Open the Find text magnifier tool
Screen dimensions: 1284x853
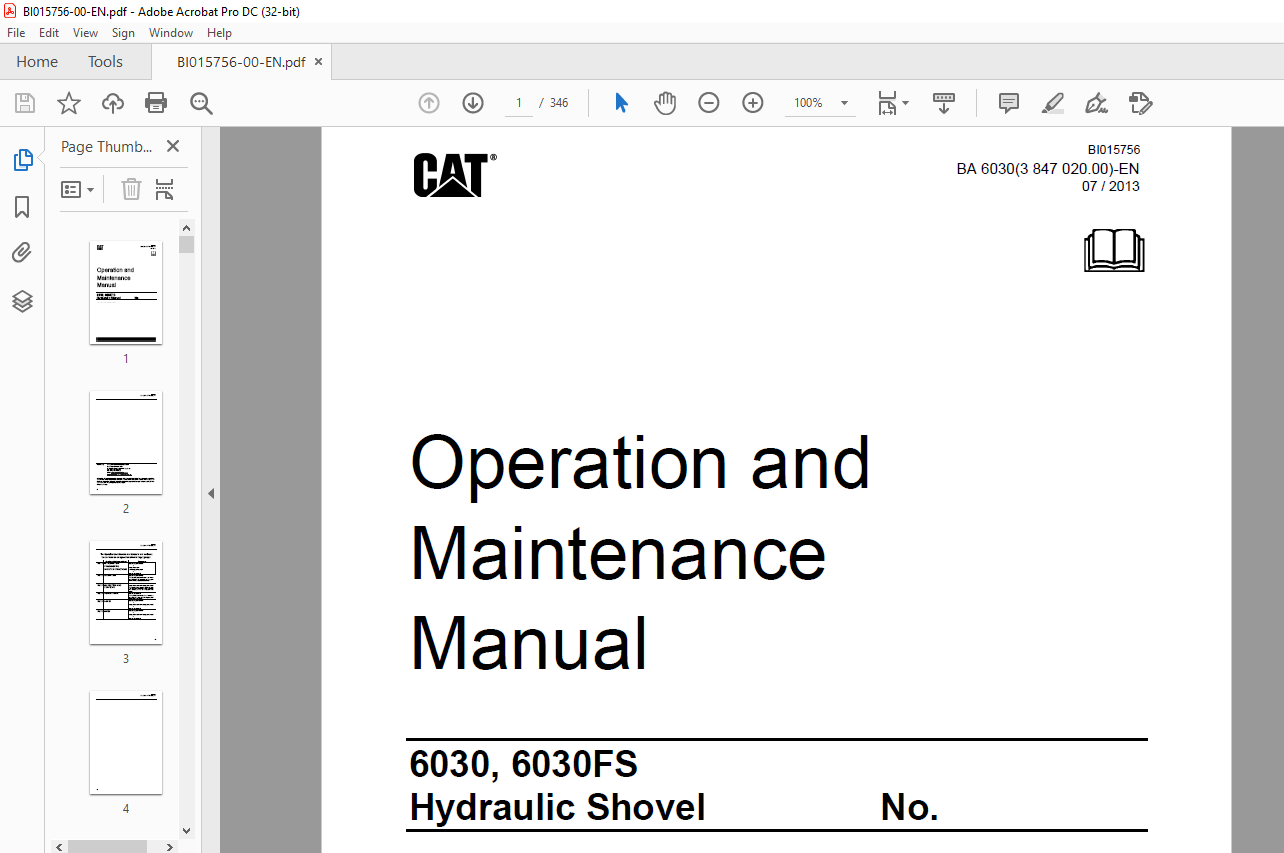[x=201, y=103]
